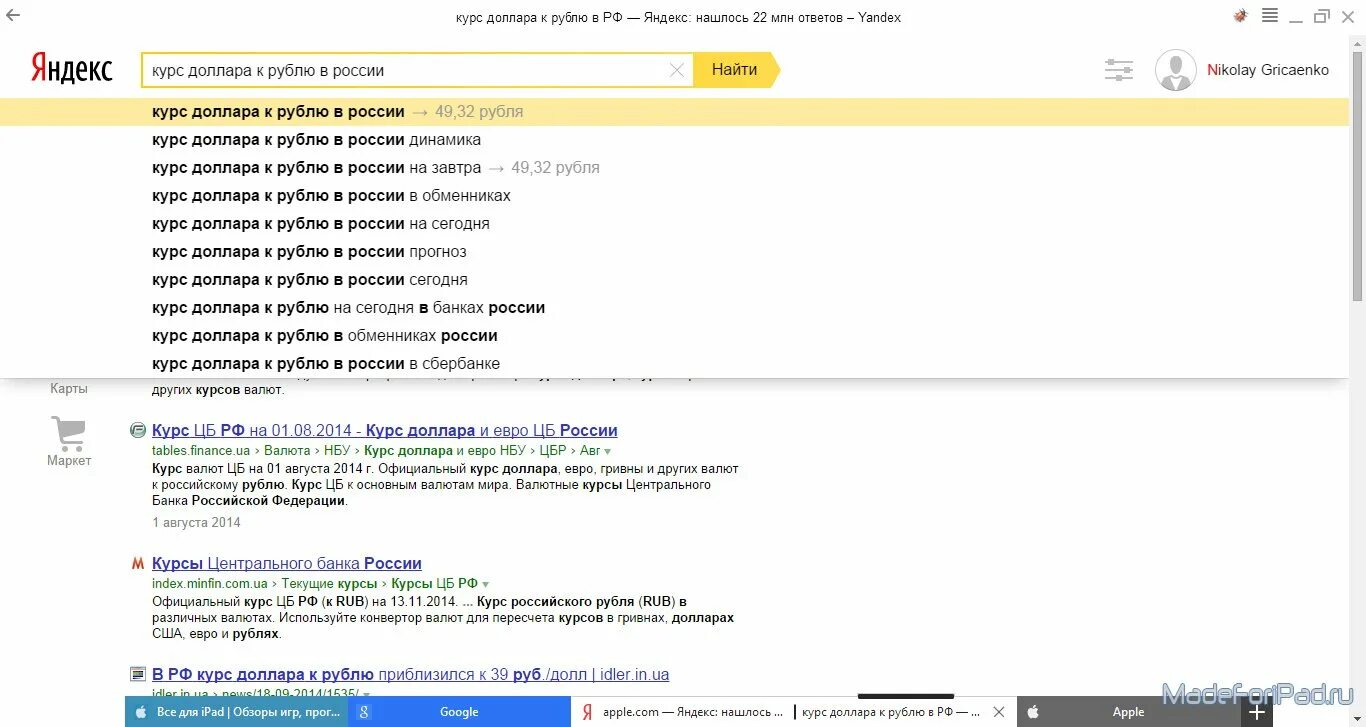
Task: Open Nikolay Gricaenko account name
Action: 1268,70
